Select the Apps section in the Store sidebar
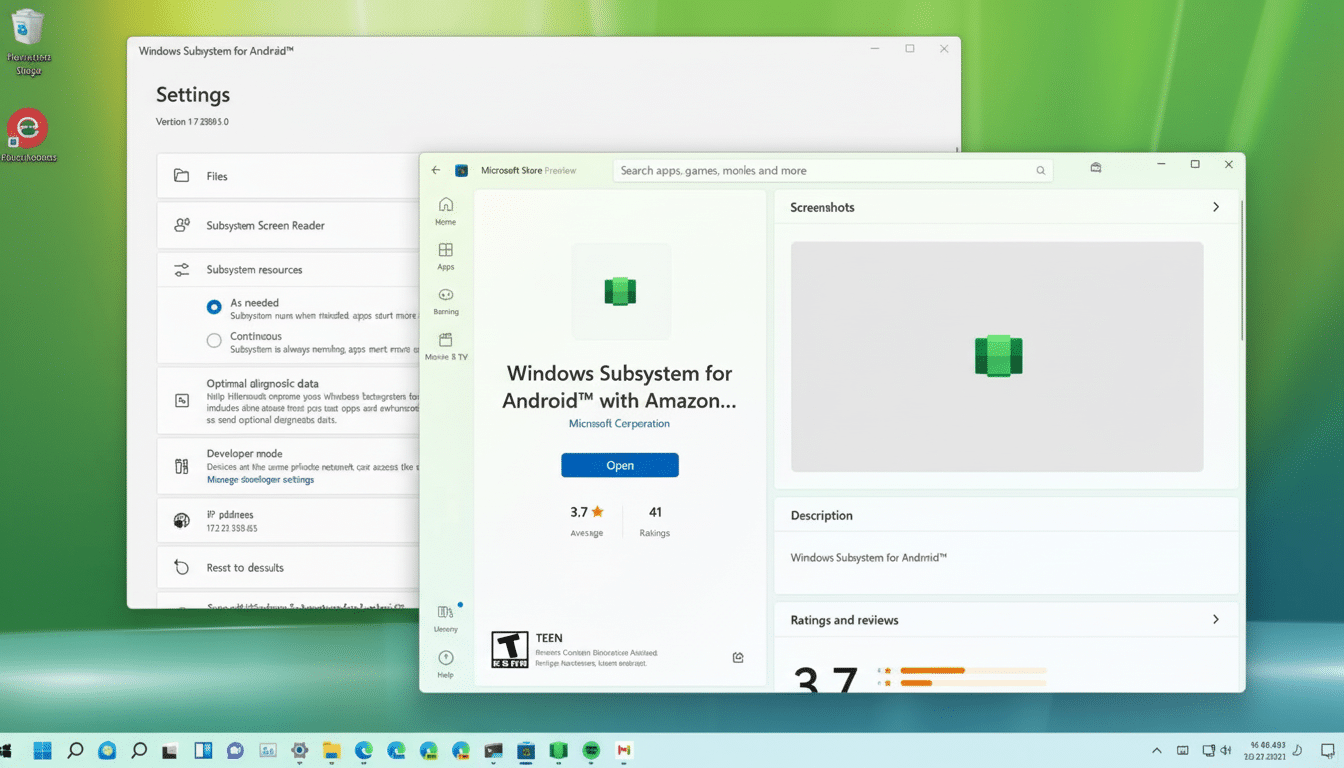The image size is (1344, 768). coord(445,256)
